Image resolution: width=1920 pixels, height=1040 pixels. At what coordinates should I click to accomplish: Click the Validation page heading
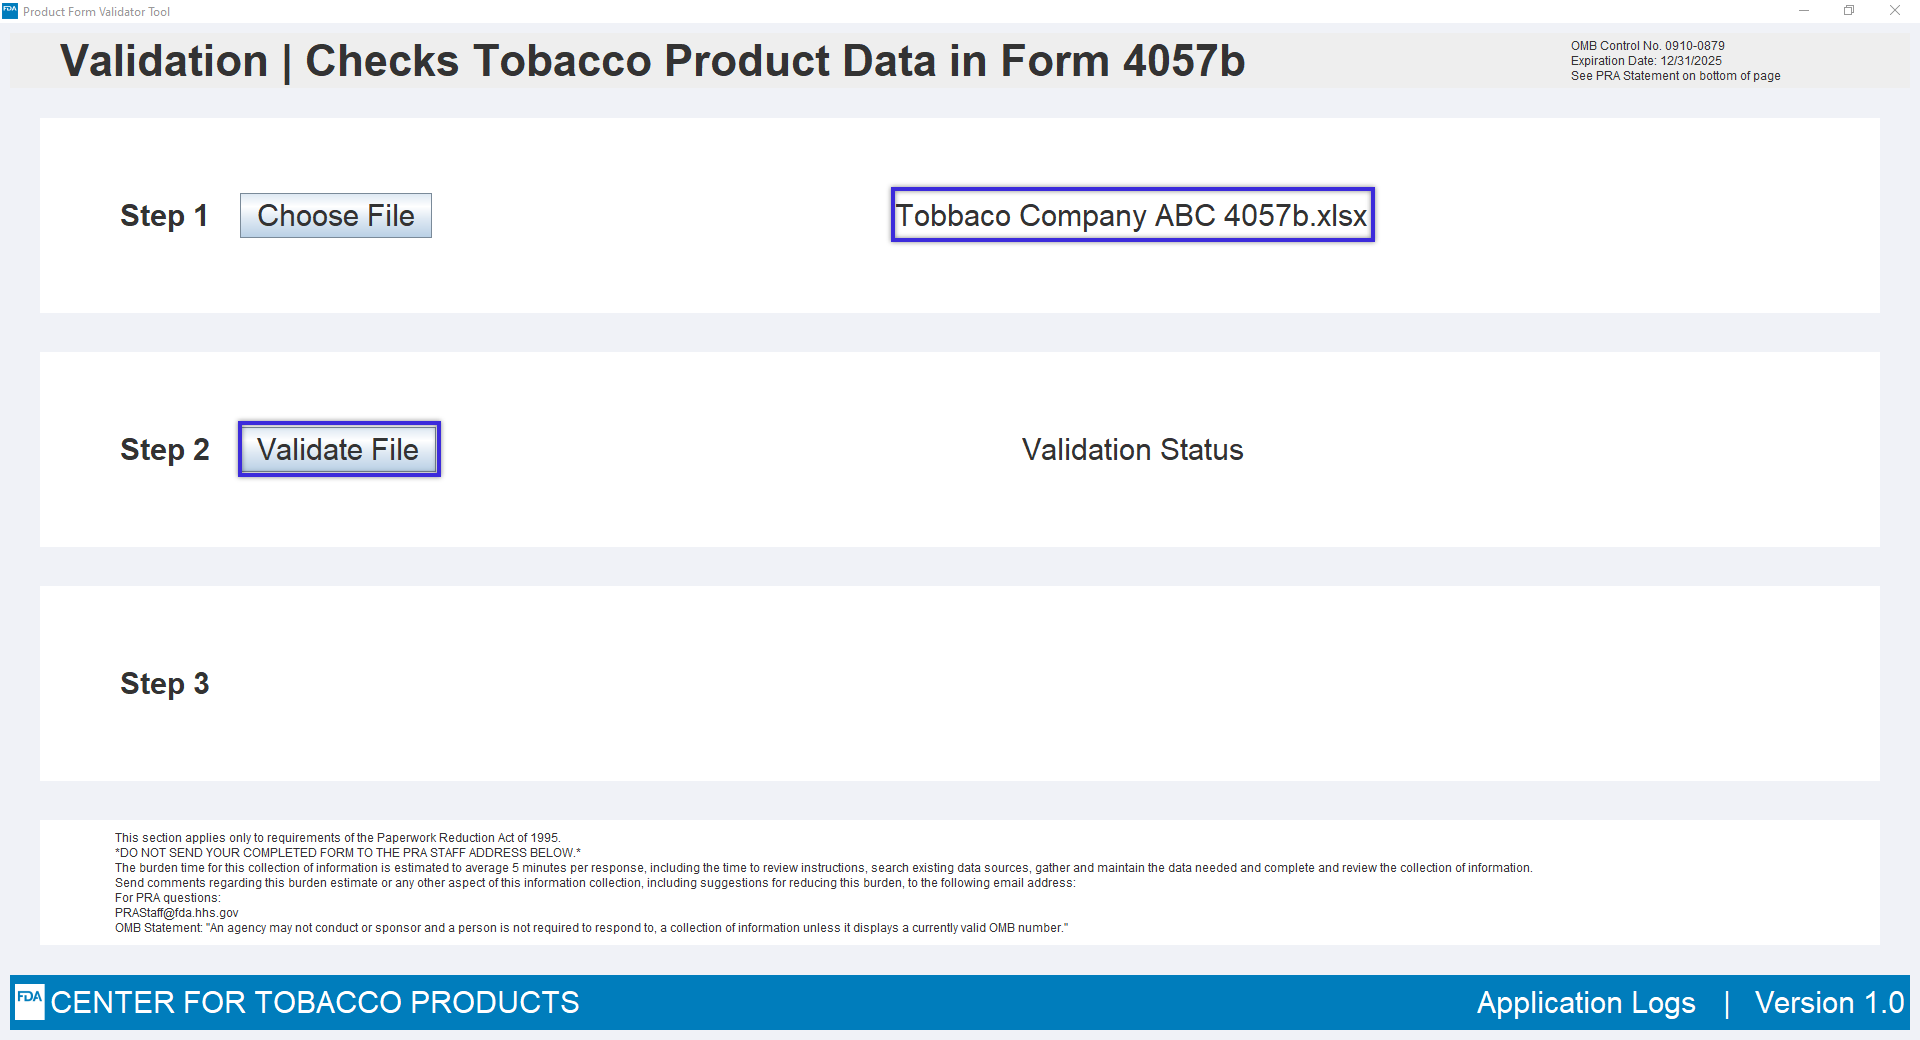(x=652, y=61)
